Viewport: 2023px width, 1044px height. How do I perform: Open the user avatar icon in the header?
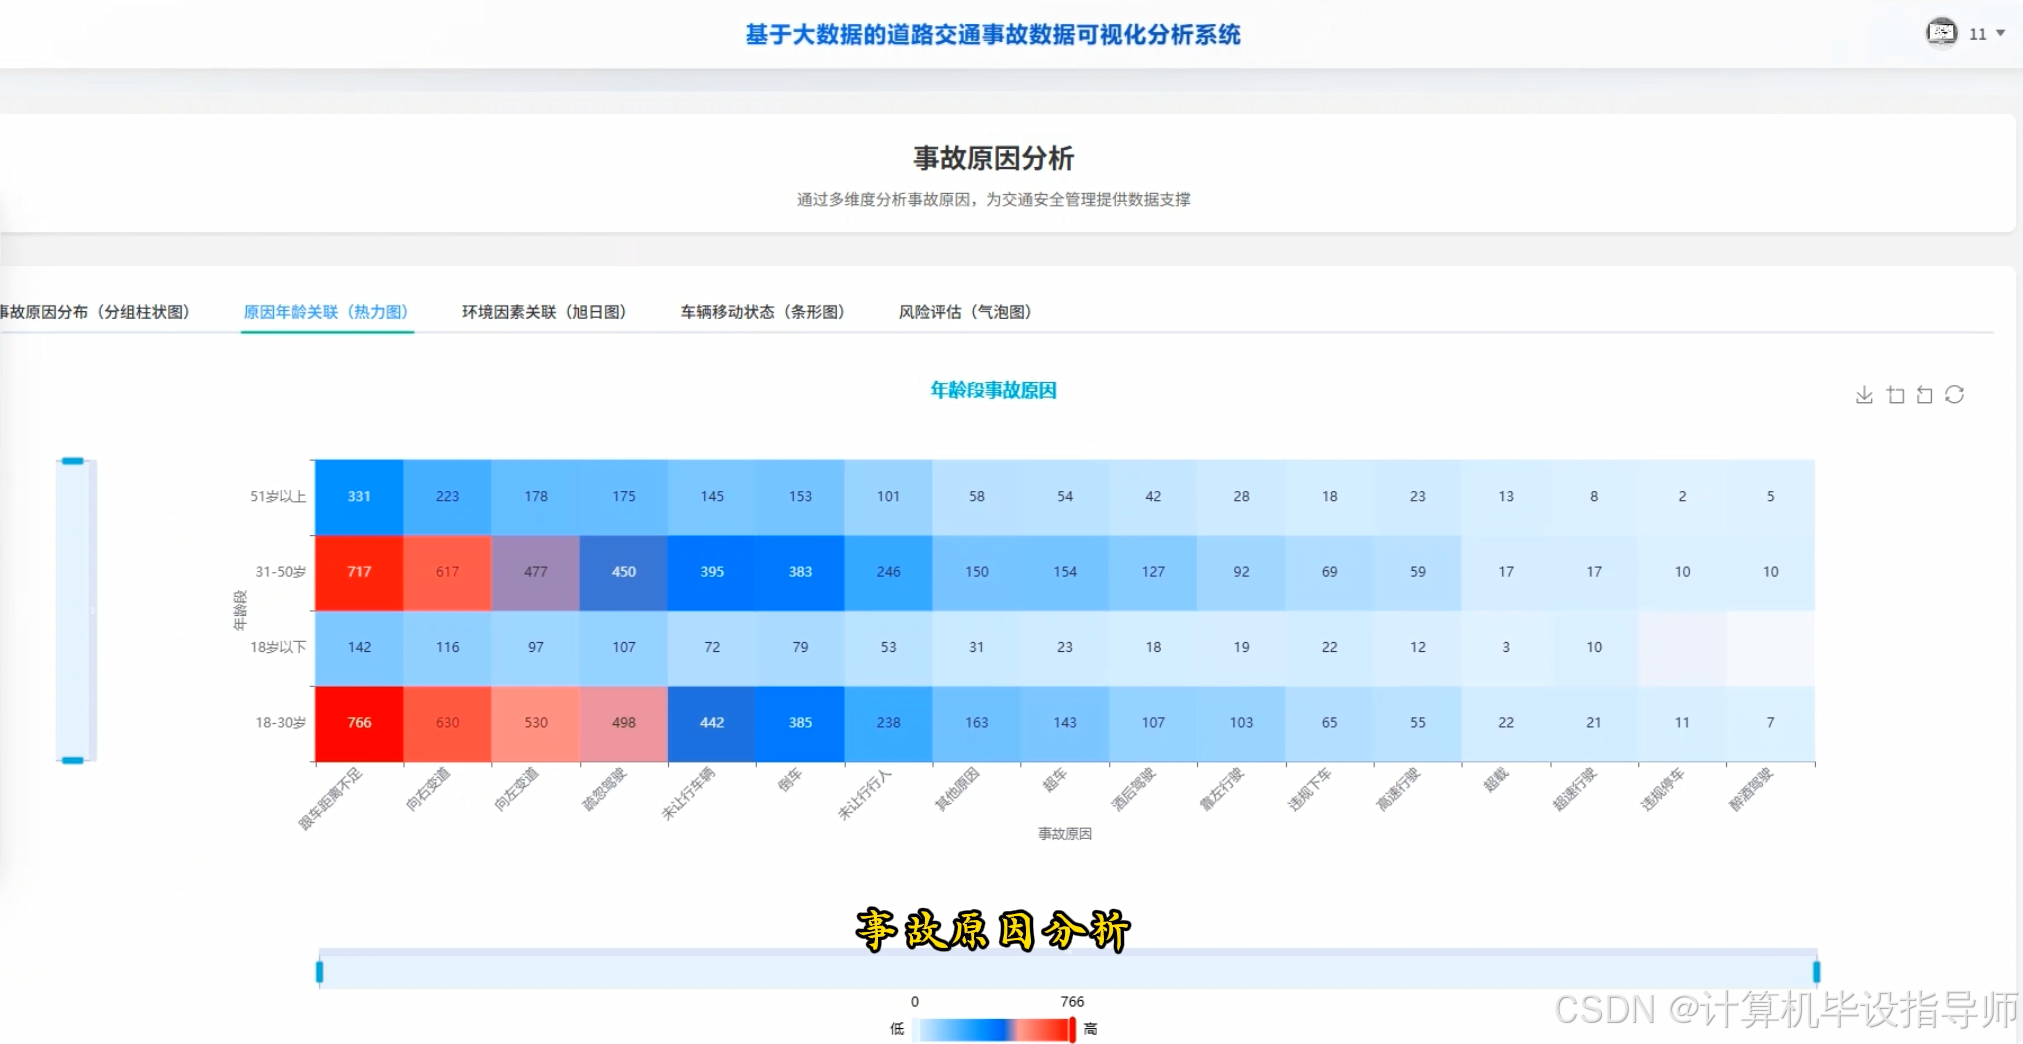[1940, 32]
